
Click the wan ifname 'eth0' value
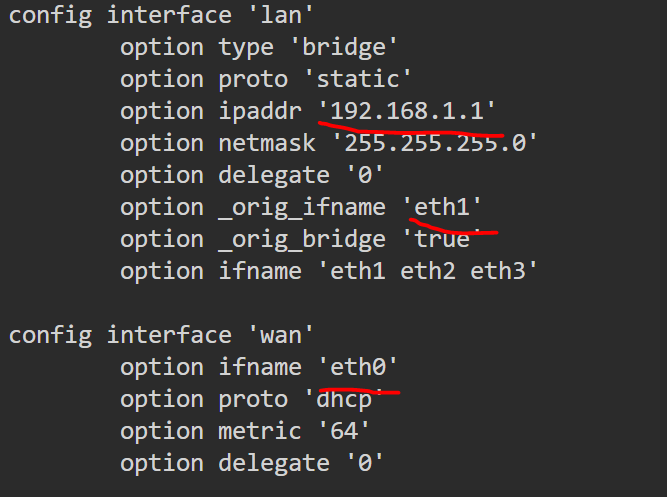[x=358, y=367]
